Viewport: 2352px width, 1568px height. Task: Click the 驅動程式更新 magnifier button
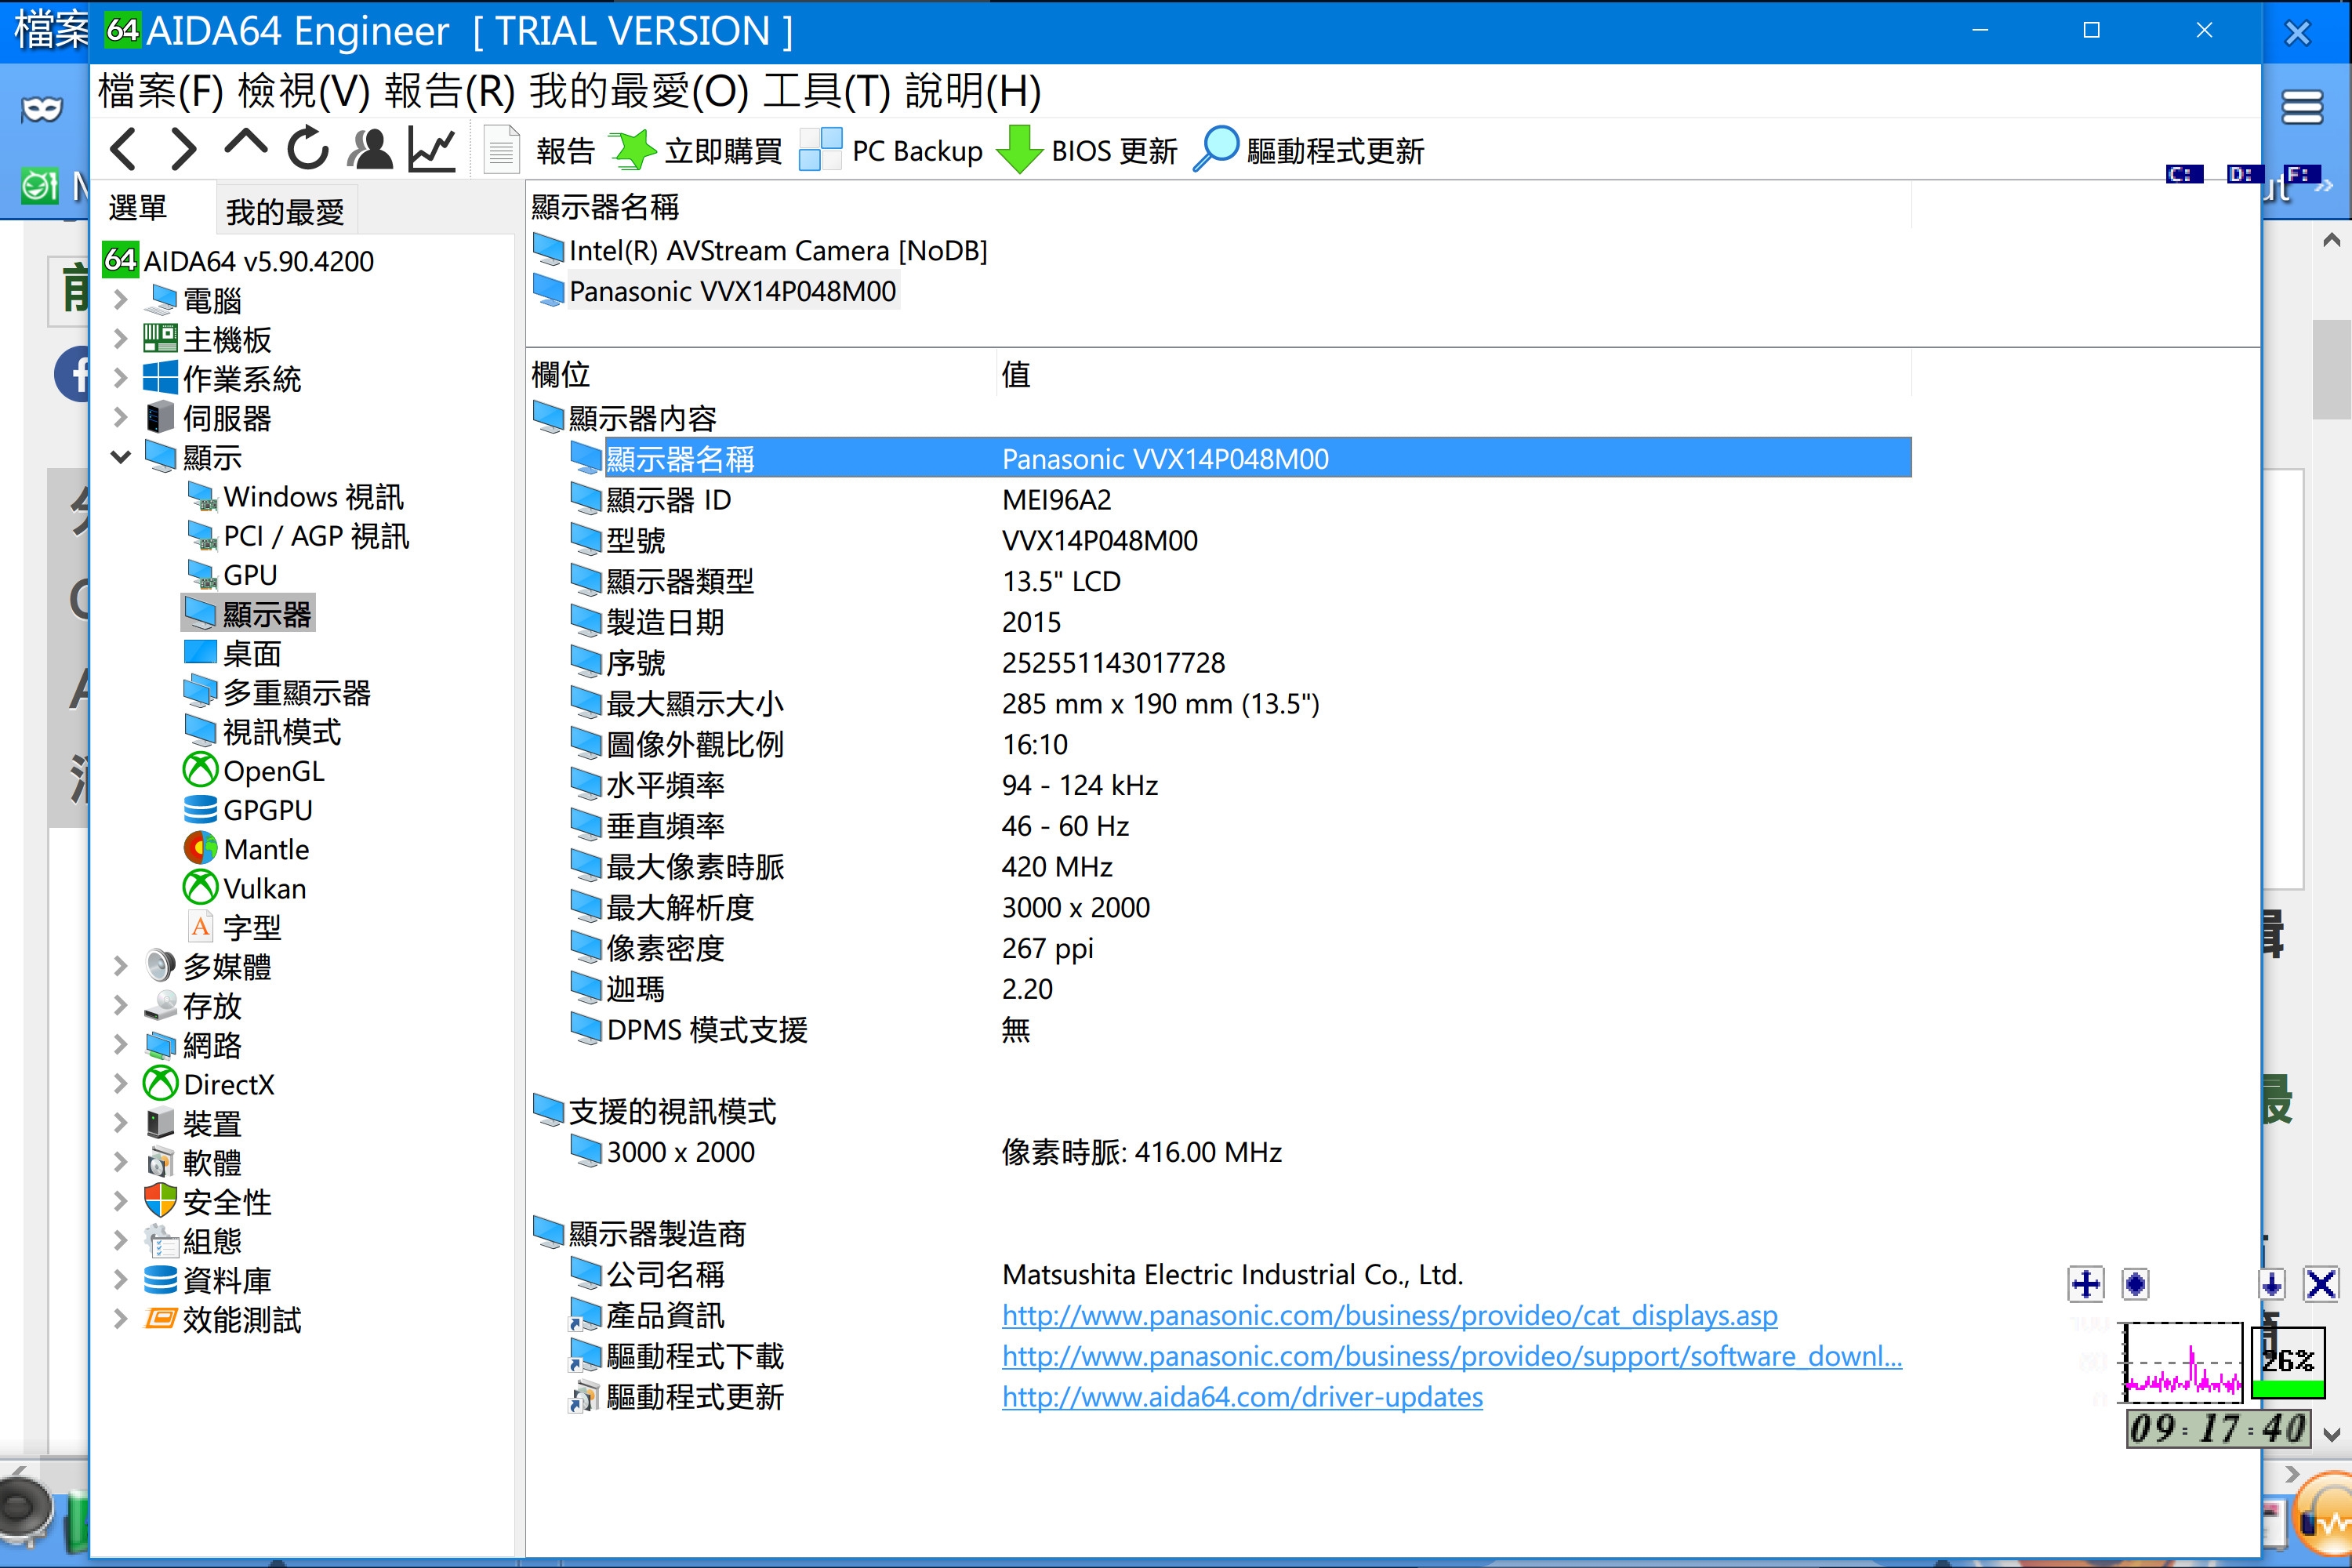(1309, 151)
